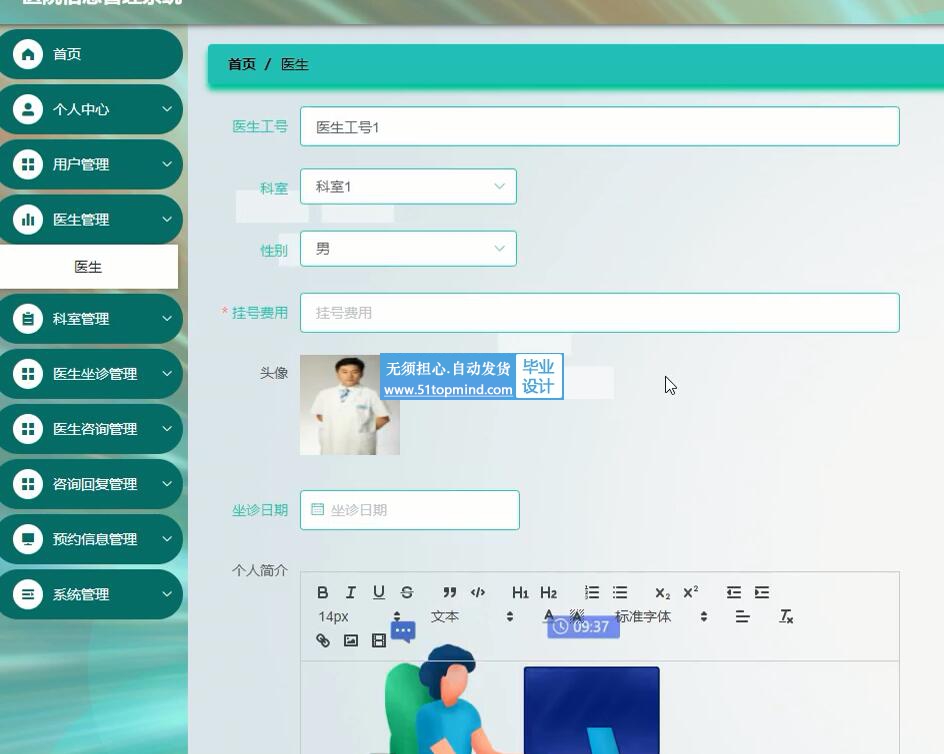Viewport: 944px width, 754px height.
Task: Click the 首页 breadcrumb link
Action: 242,64
